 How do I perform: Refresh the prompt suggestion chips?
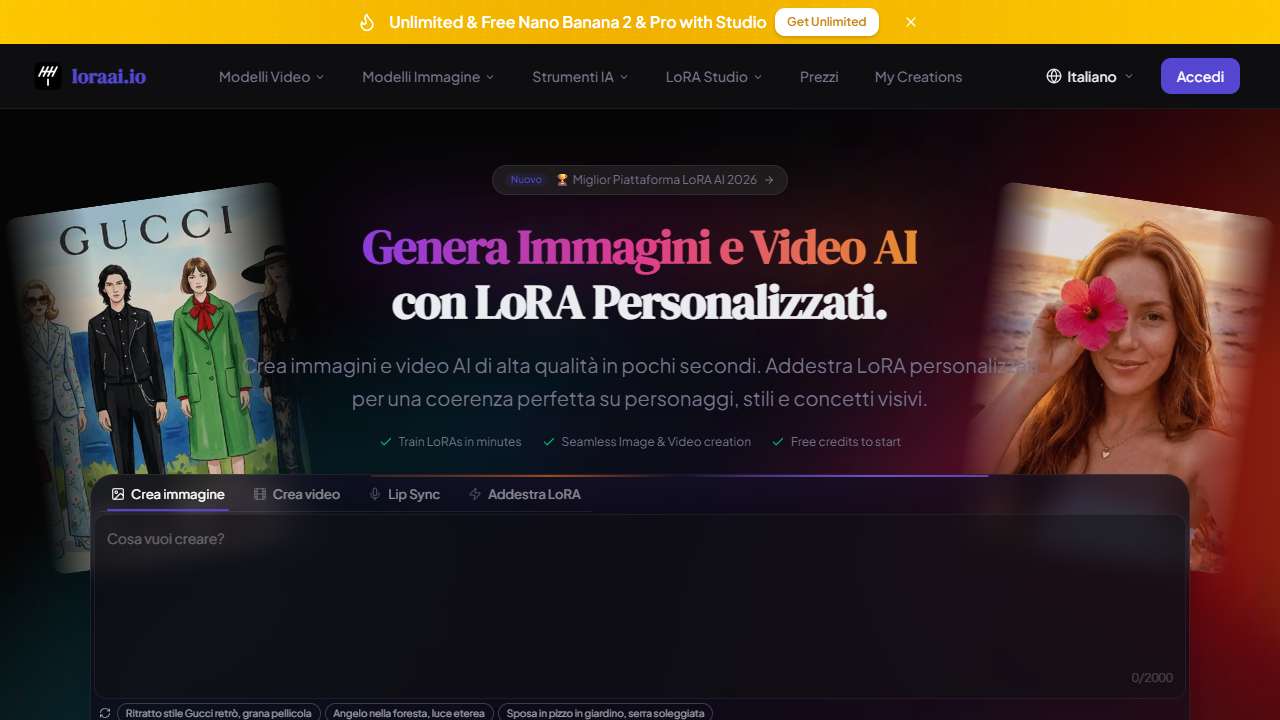coord(105,712)
